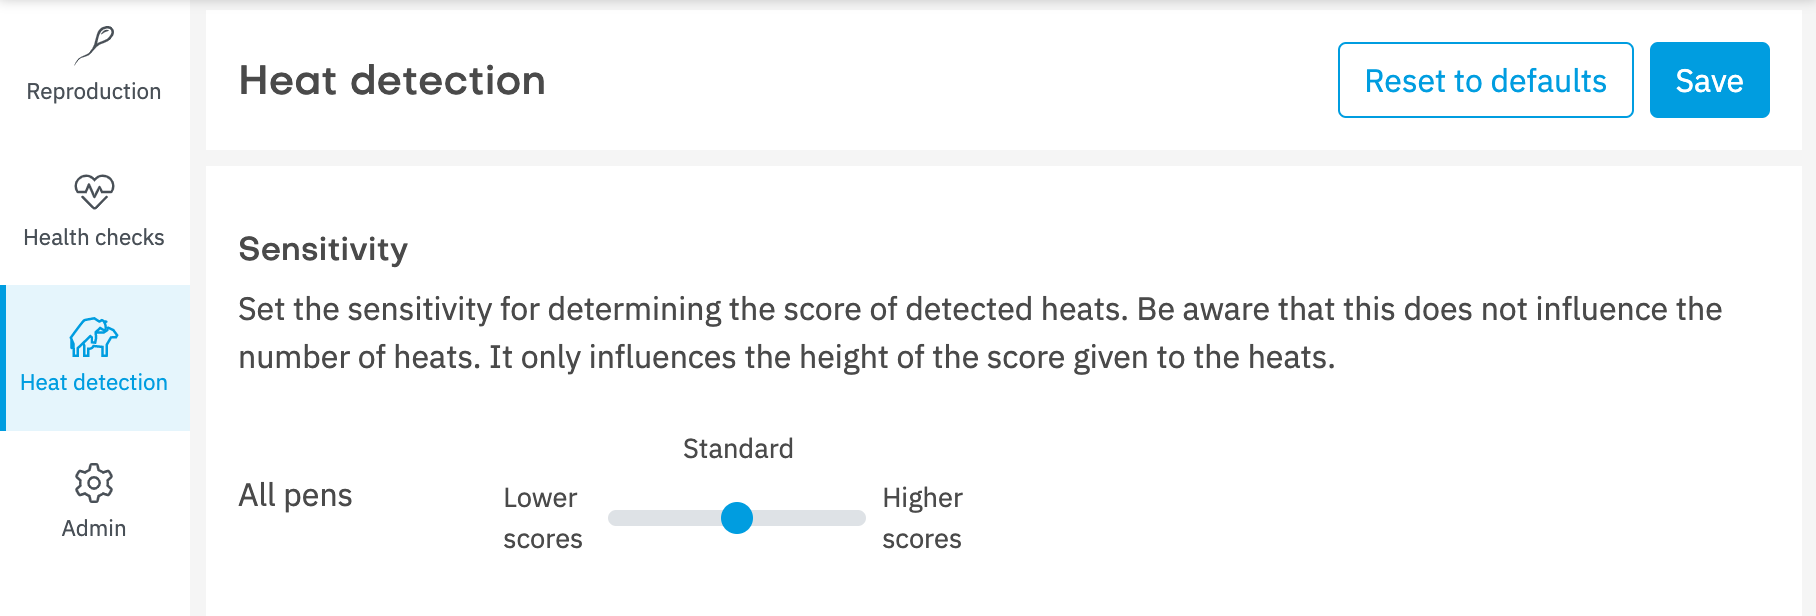Click the Reproduction sperm icon

pyautogui.click(x=94, y=45)
